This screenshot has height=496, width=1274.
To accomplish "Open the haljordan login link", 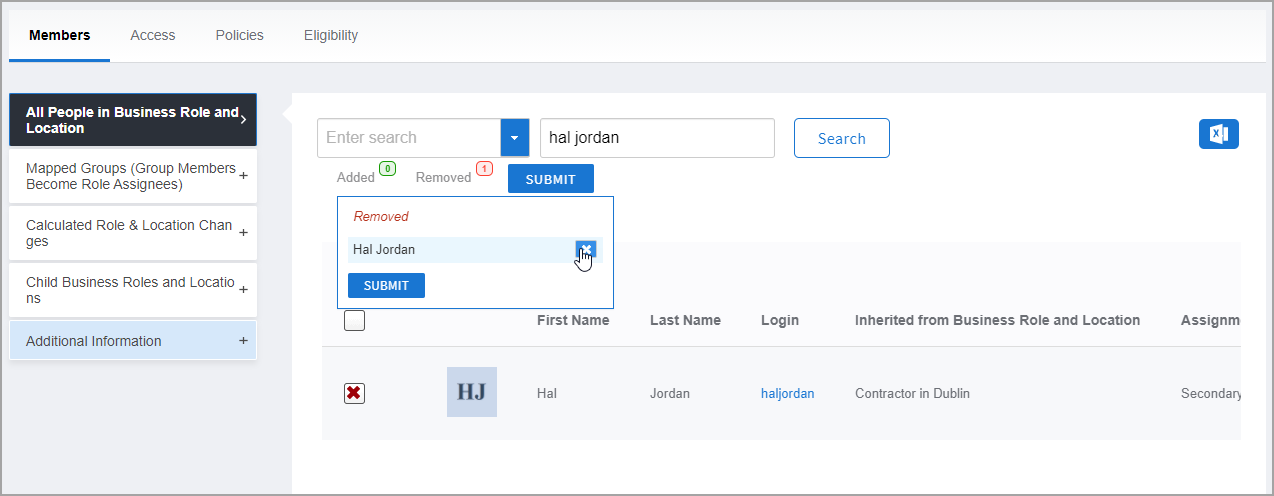I will point(787,393).
